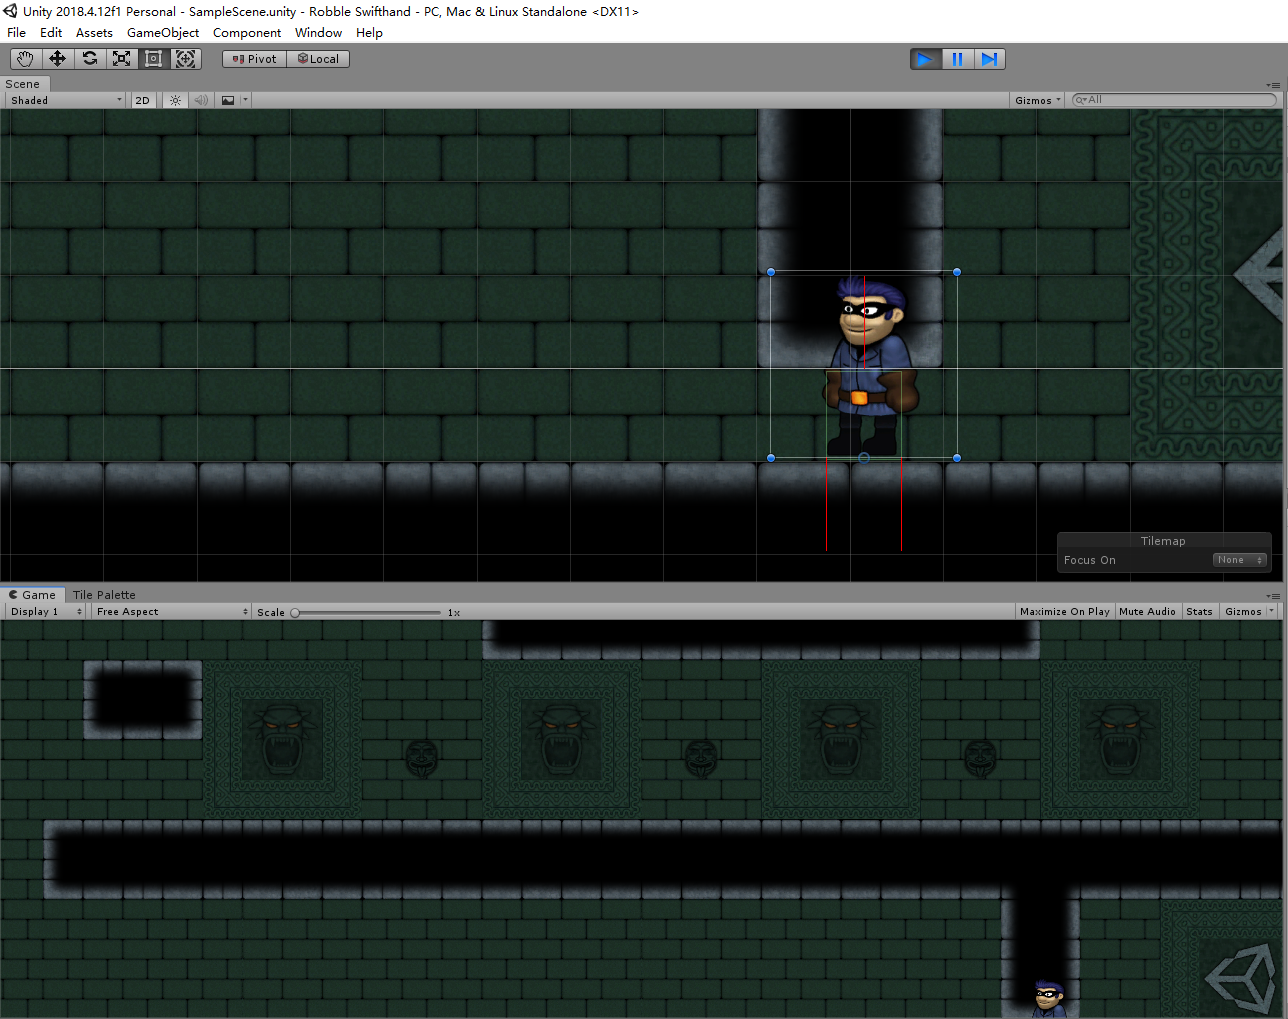Toggle scene lighting sun icon
Viewport: 1288px width, 1019px height.
[x=175, y=100]
